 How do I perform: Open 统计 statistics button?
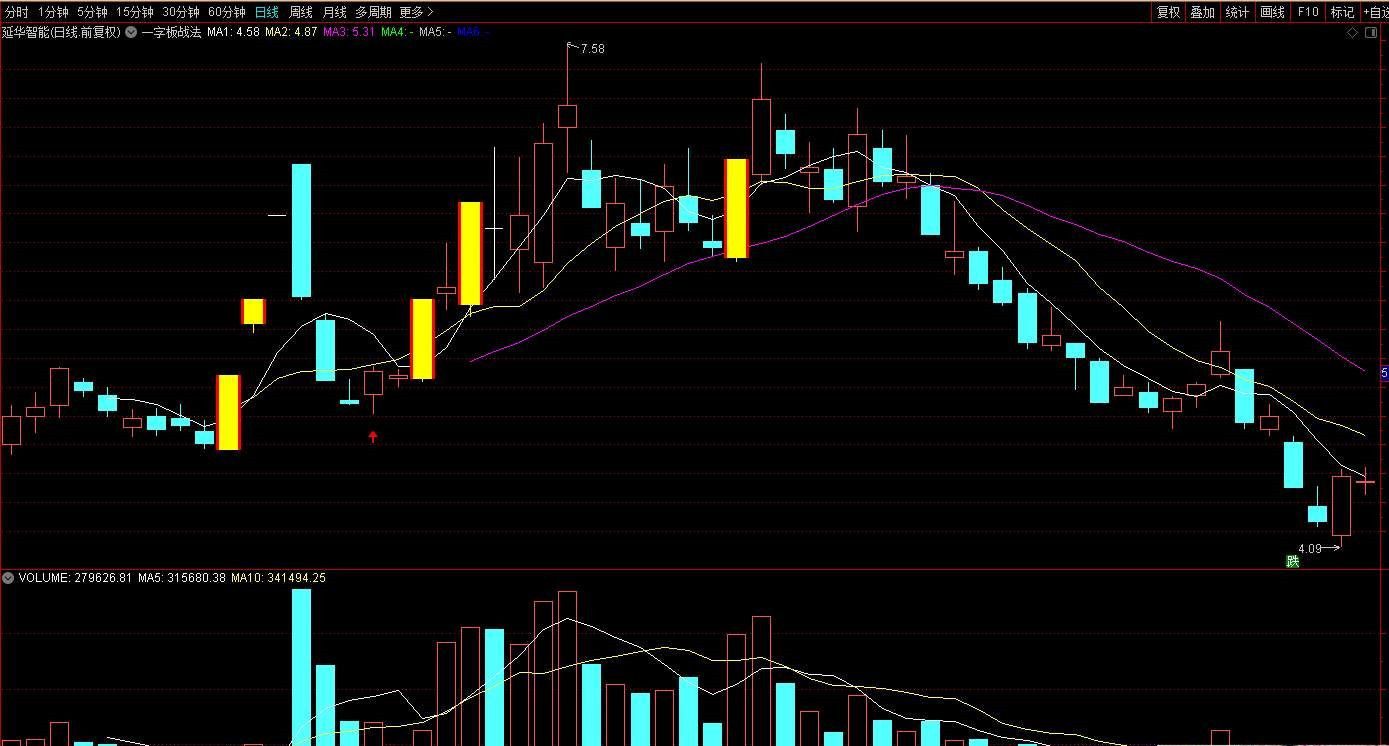(1237, 12)
